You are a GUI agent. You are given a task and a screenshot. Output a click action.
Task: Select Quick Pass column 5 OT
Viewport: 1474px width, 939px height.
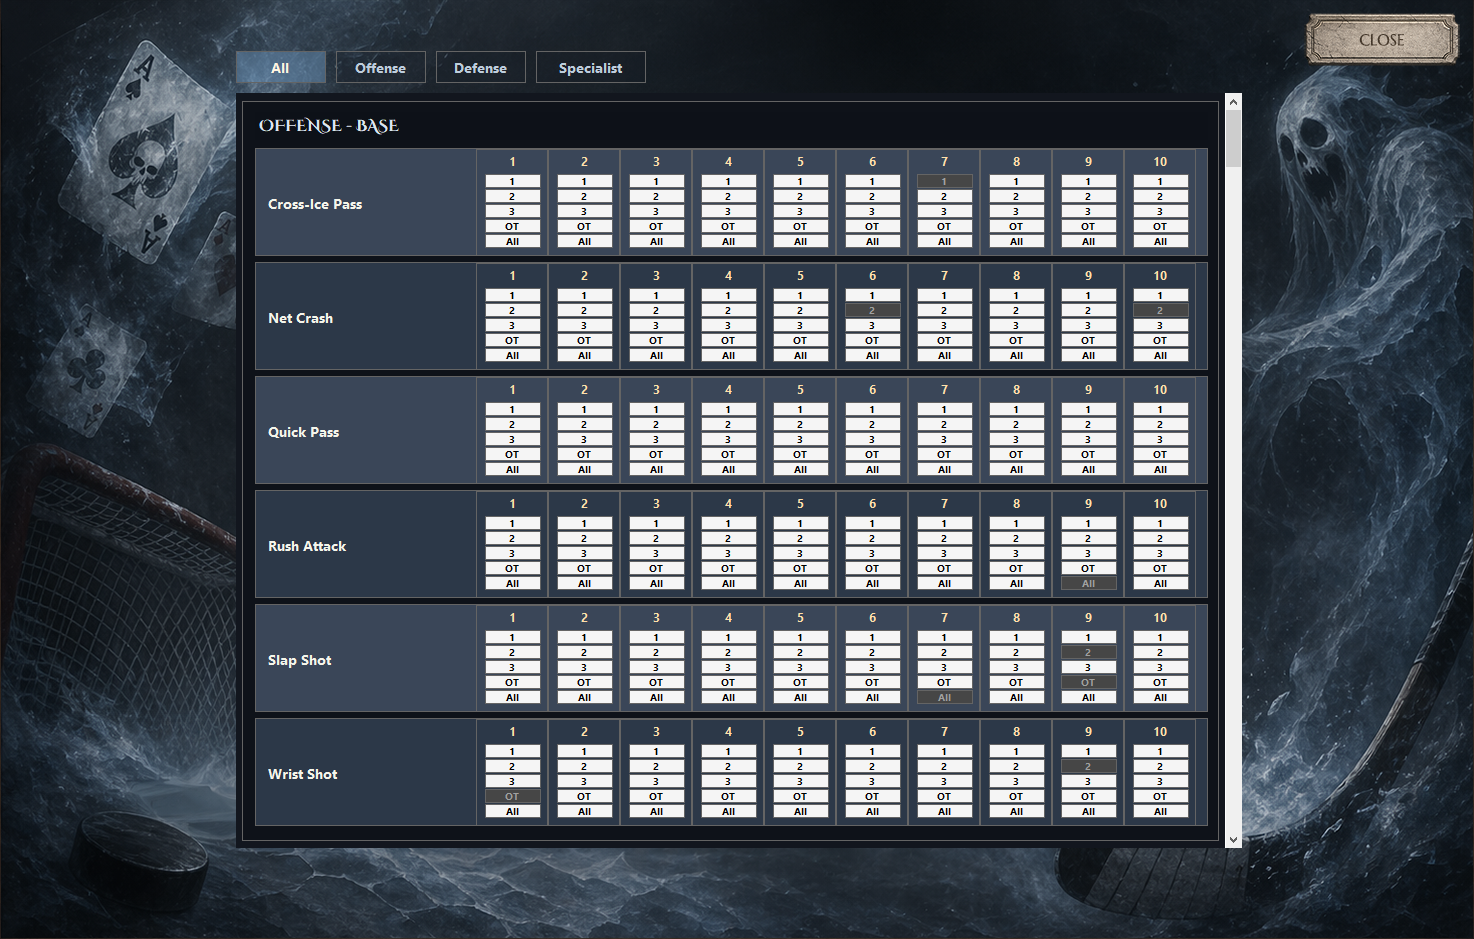[x=800, y=455]
